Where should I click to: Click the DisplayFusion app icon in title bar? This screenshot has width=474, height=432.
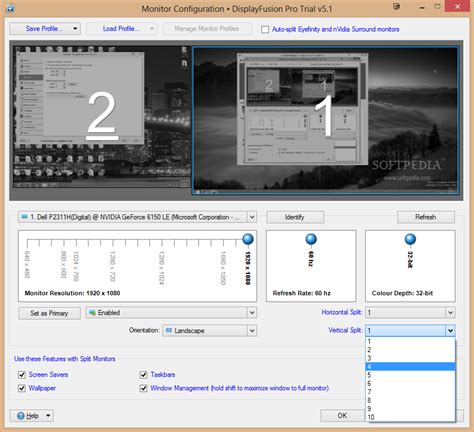10,8
